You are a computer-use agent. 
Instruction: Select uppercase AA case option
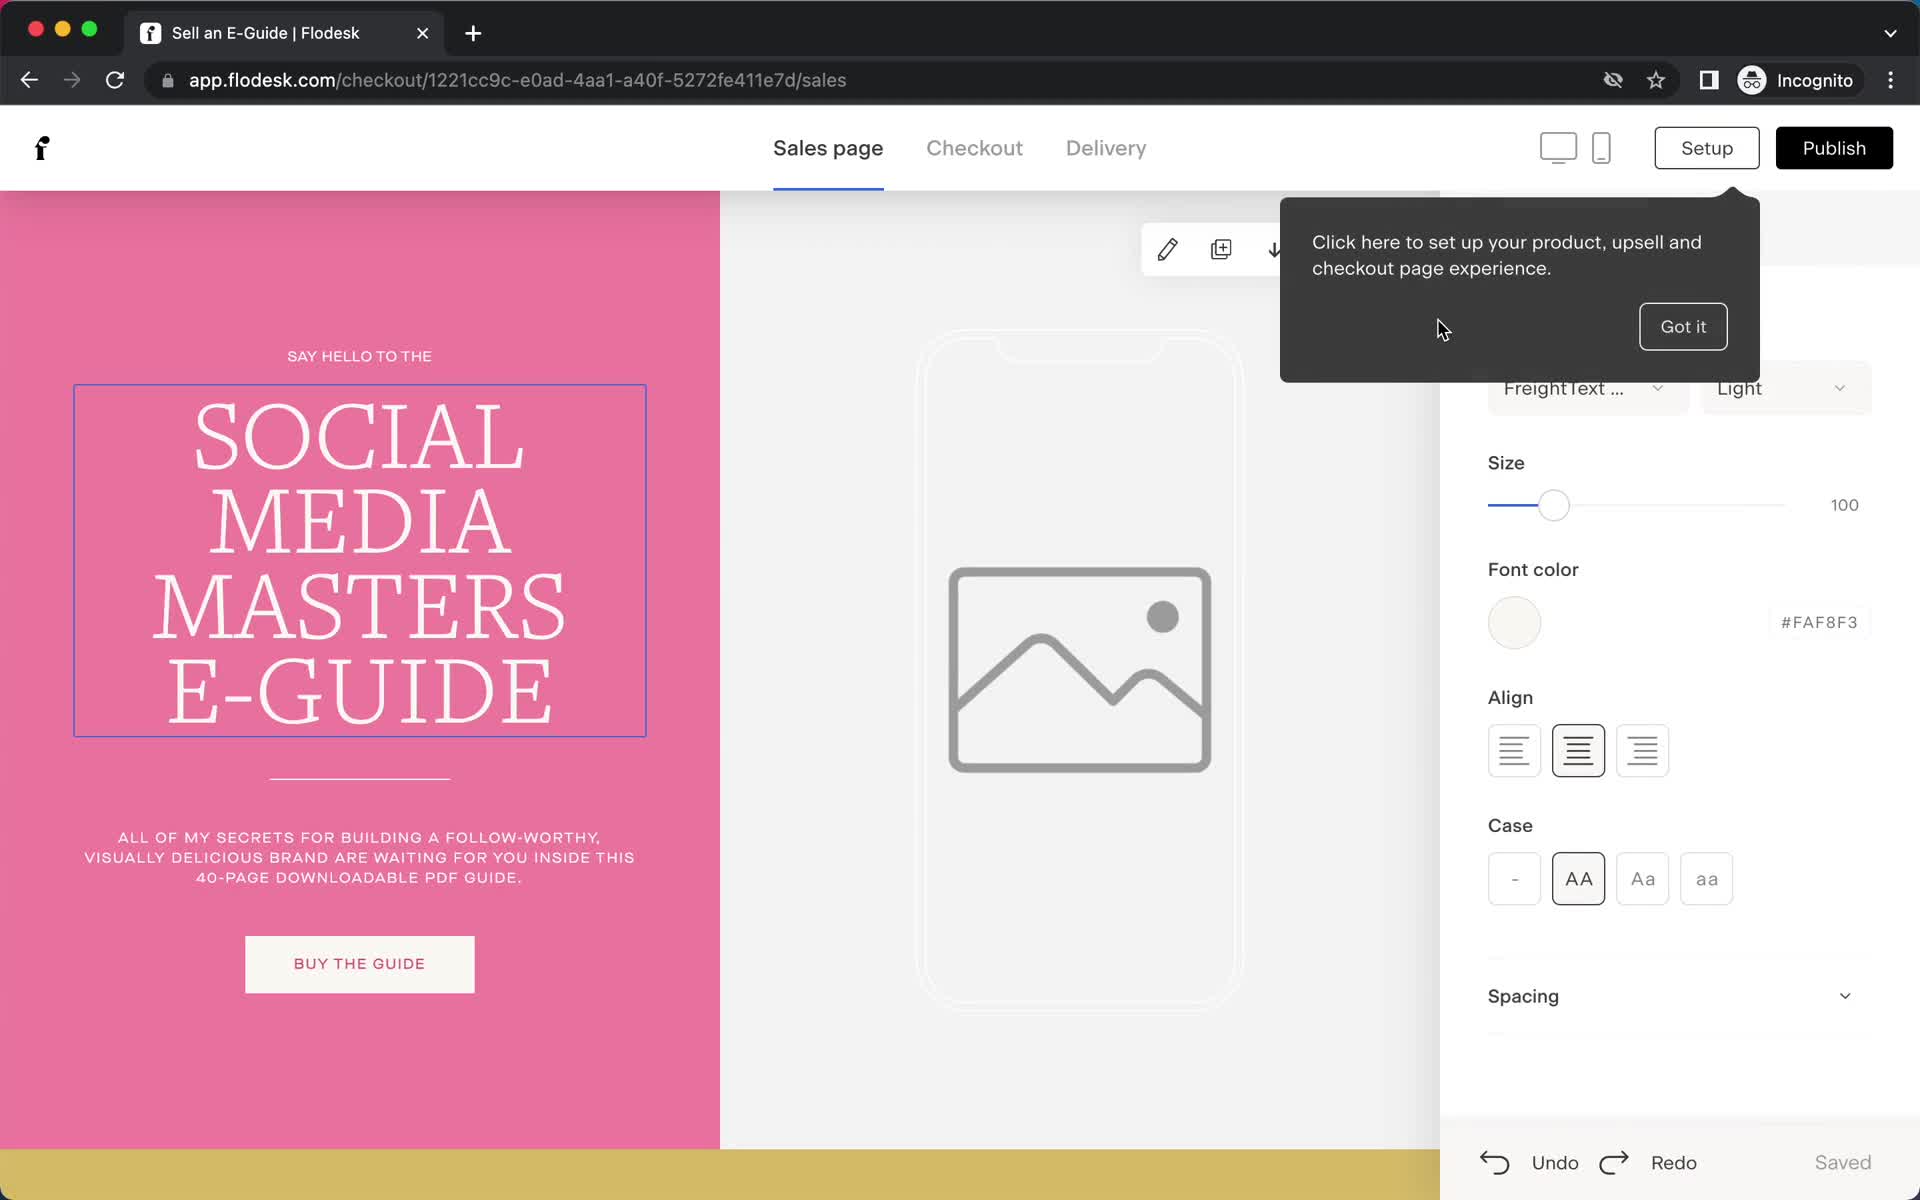1579,879
